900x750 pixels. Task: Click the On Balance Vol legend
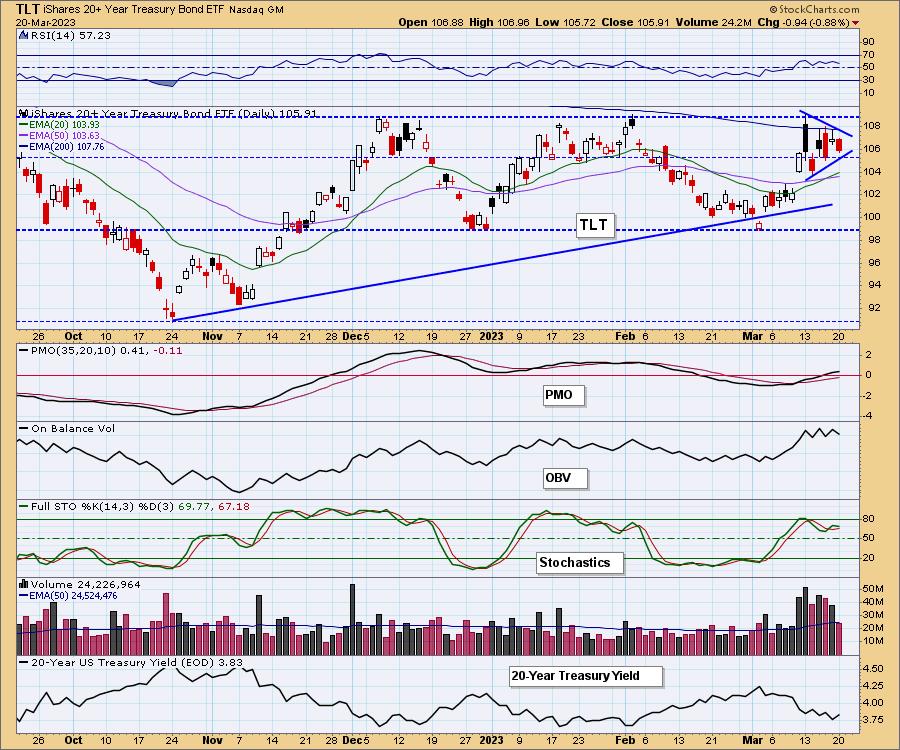pyautogui.click(x=67, y=429)
